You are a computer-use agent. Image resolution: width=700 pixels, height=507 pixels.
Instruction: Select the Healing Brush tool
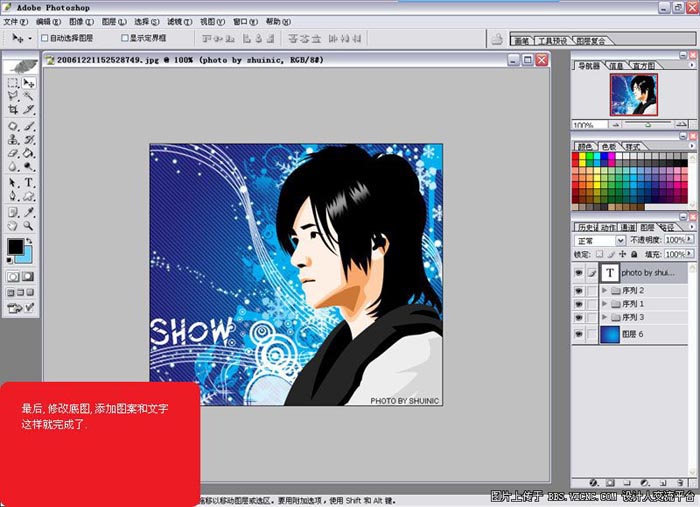tap(13, 126)
